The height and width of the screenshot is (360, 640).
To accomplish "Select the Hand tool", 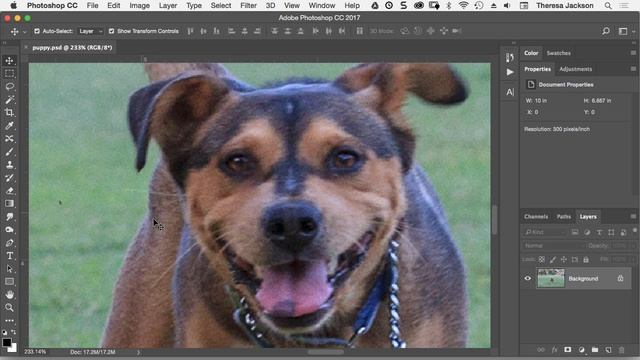I will (x=9, y=295).
